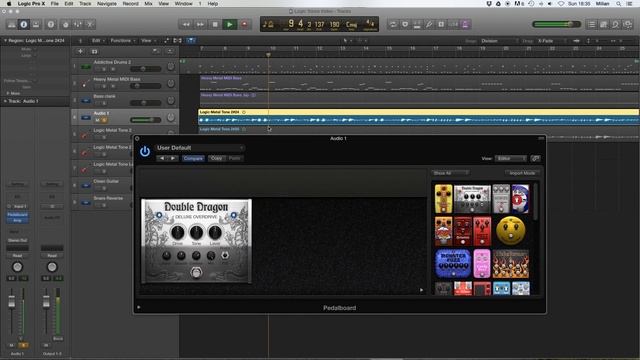
Task: Click duplicate track button beside plus
Action: tap(94, 51)
